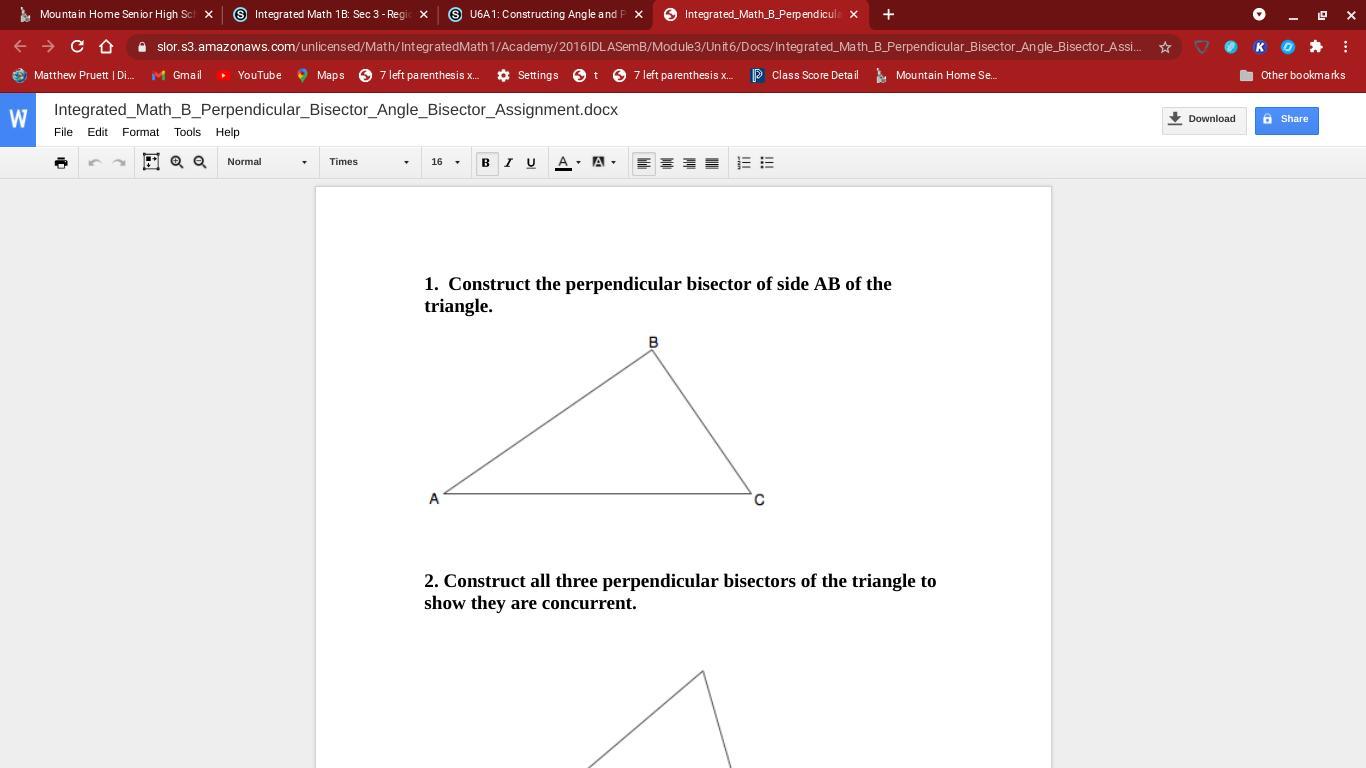Open the YouTube bookmark

click(249, 76)
